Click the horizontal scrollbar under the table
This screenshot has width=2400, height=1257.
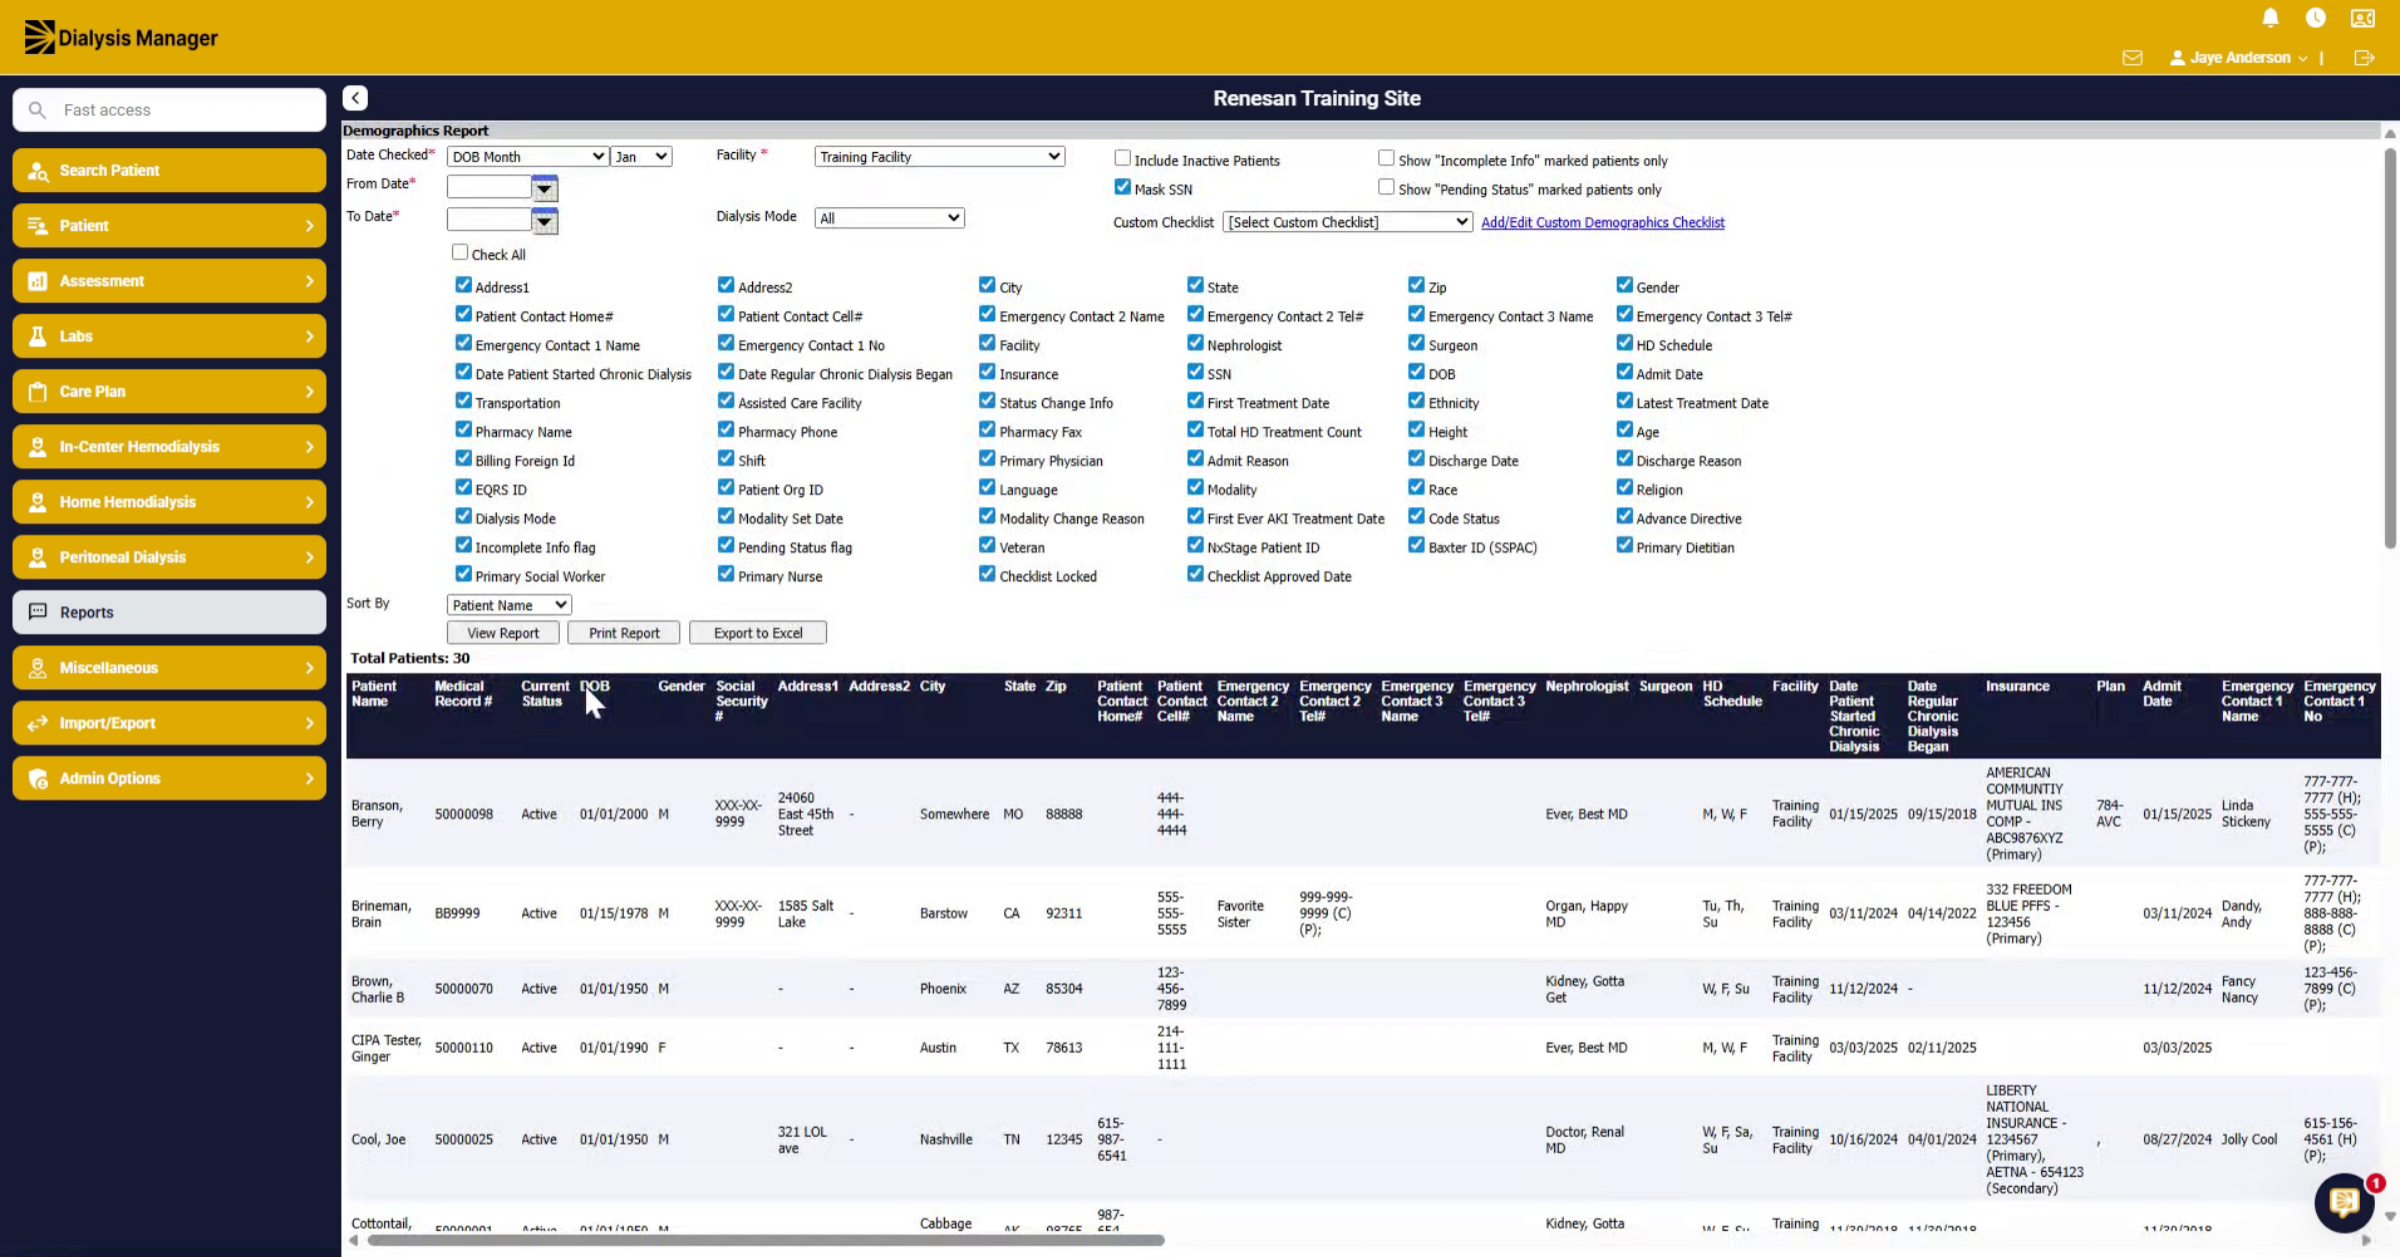(766, 1240)
